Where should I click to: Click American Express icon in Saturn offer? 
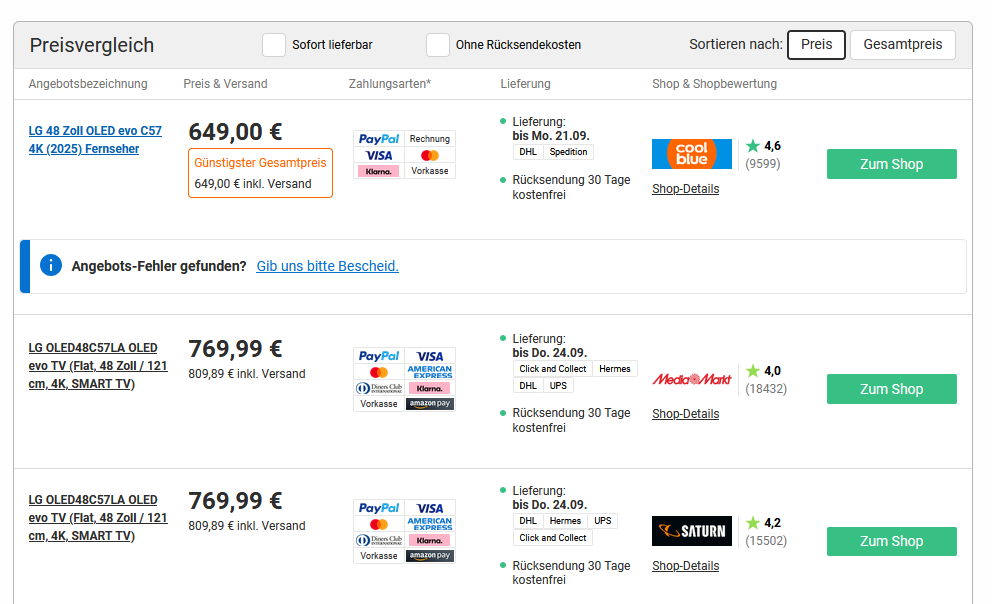[430, 524]
